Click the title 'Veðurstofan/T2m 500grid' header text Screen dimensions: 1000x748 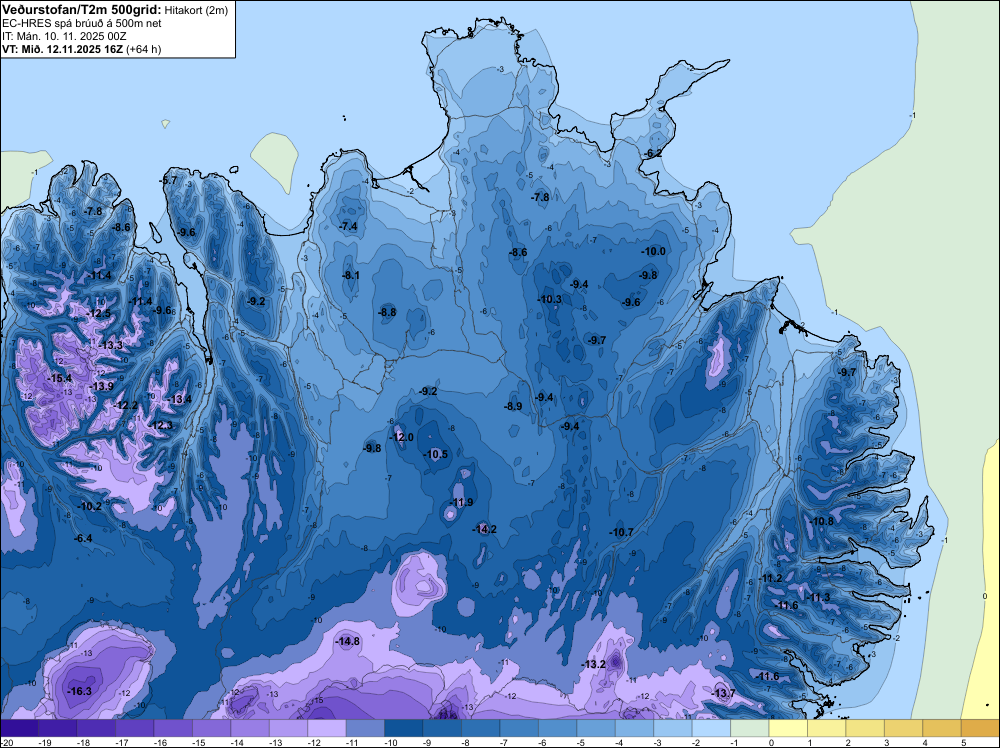[81, 9]
